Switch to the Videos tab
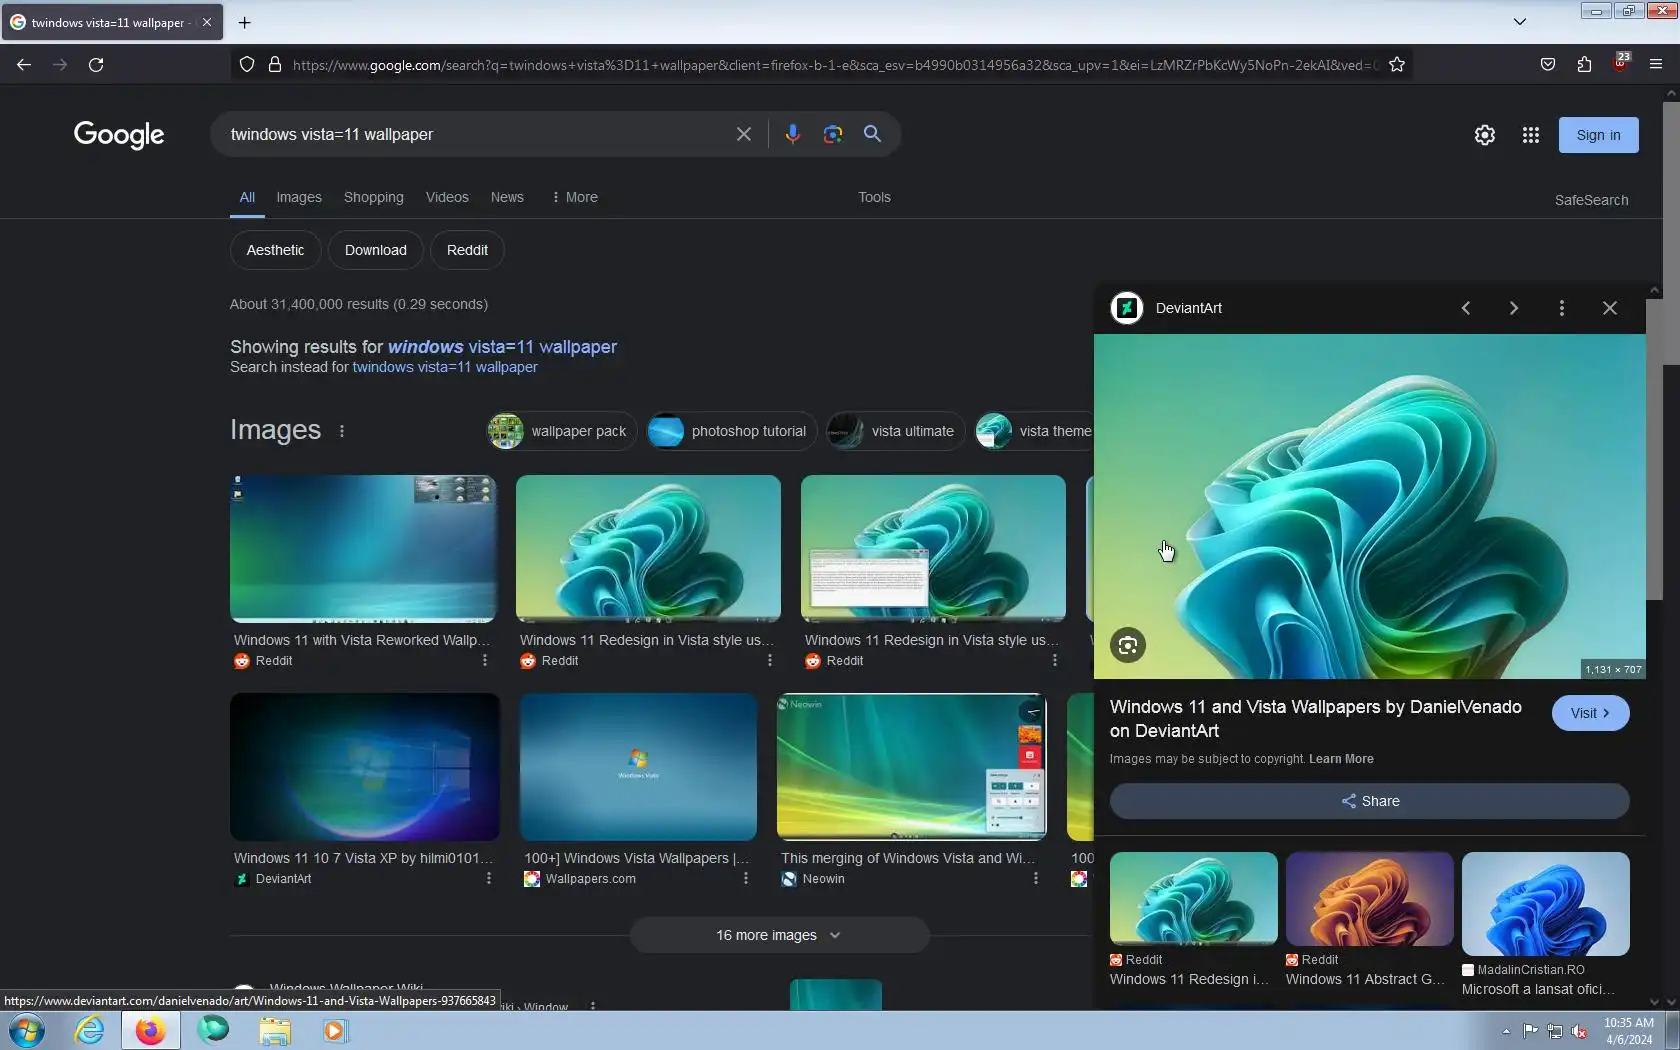Image resolution: width=1680 pixels, height=1050 pixels. (x=447, y=197)
